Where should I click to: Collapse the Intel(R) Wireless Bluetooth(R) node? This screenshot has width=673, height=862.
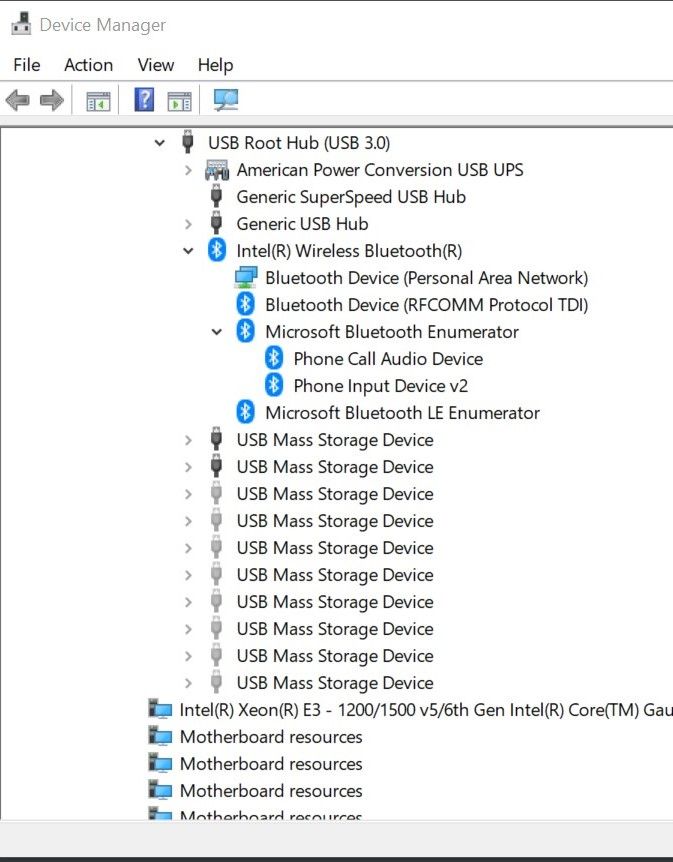coord(188,251)
